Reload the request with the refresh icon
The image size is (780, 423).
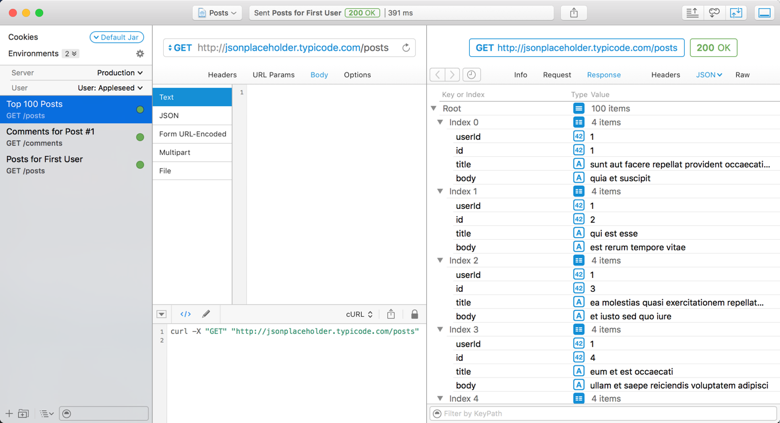pyautogui.click(x=406, y=48)
